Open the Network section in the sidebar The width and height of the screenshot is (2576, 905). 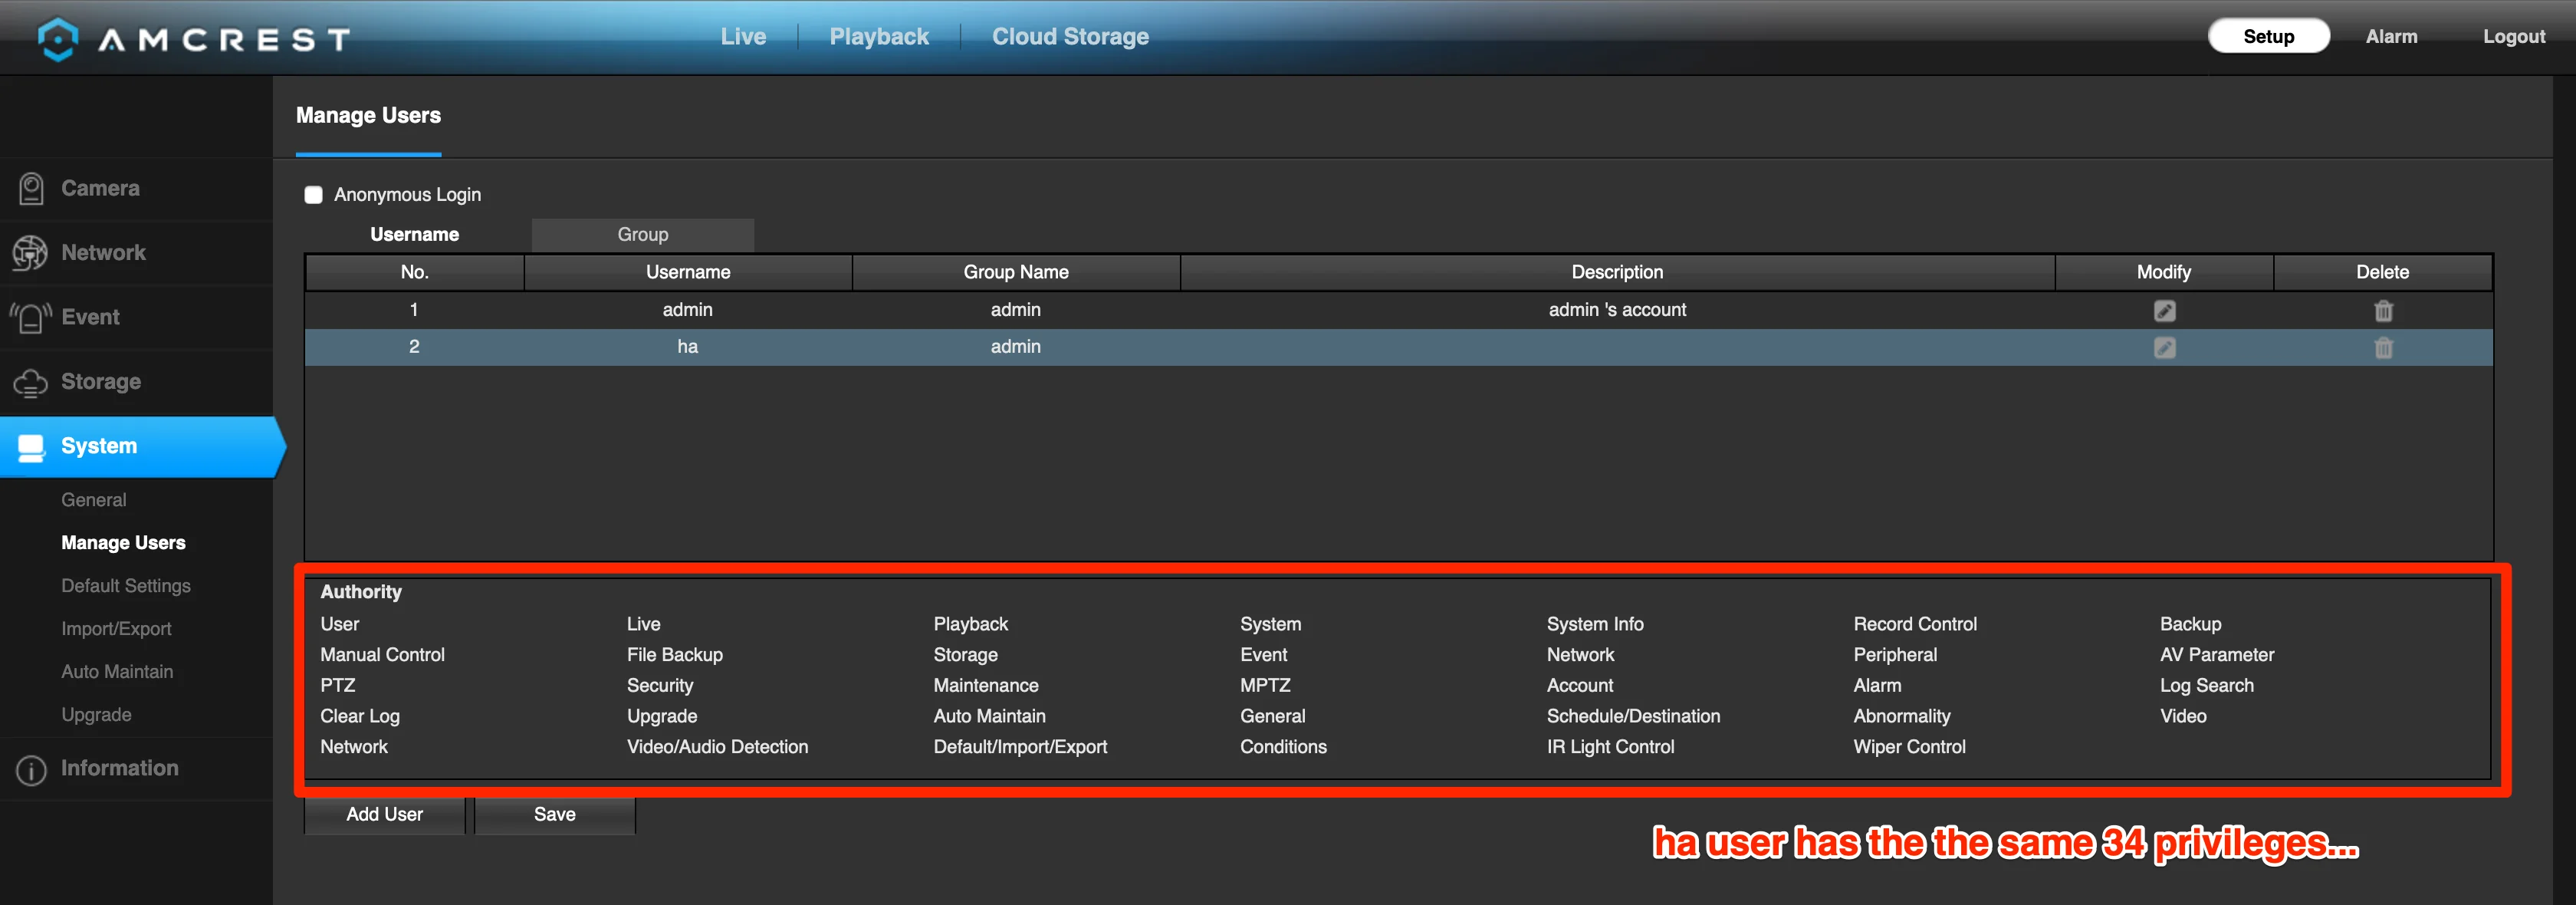pyautogui.click(x=103, y=252)
